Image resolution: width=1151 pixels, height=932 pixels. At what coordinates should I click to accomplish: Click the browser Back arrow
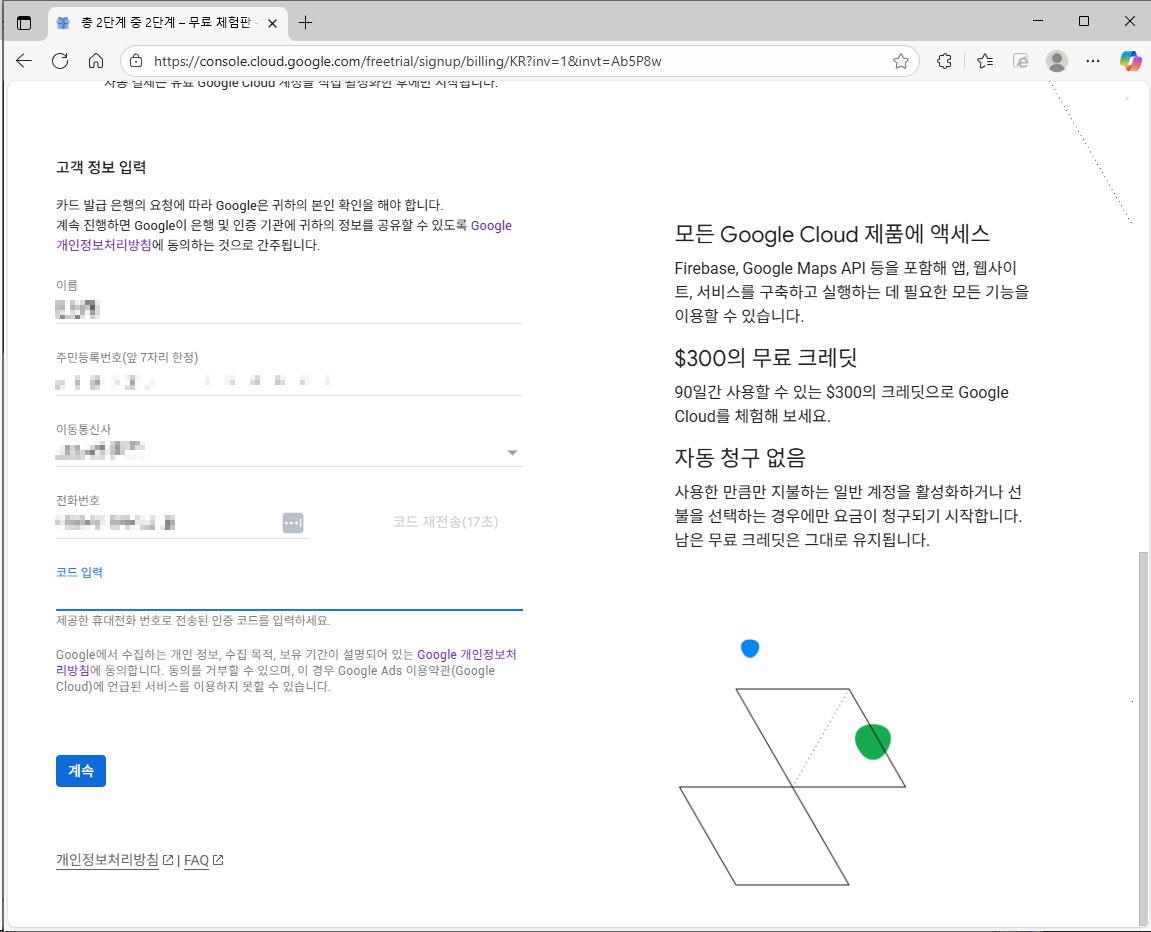(24, 61)
